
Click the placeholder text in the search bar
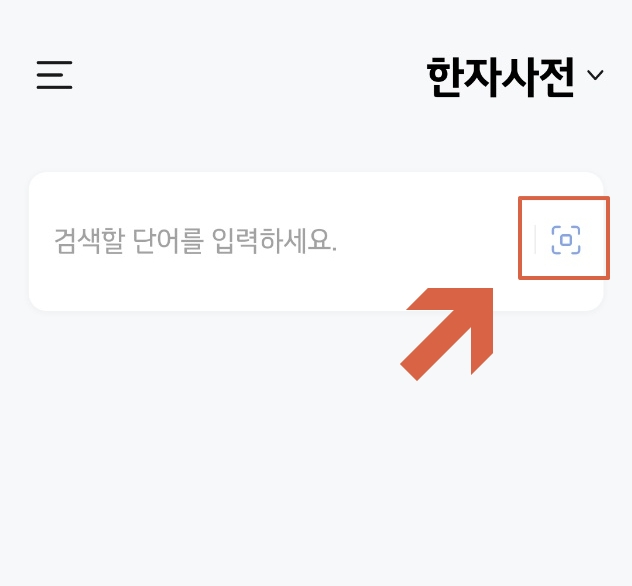click(x=195, y=241)
